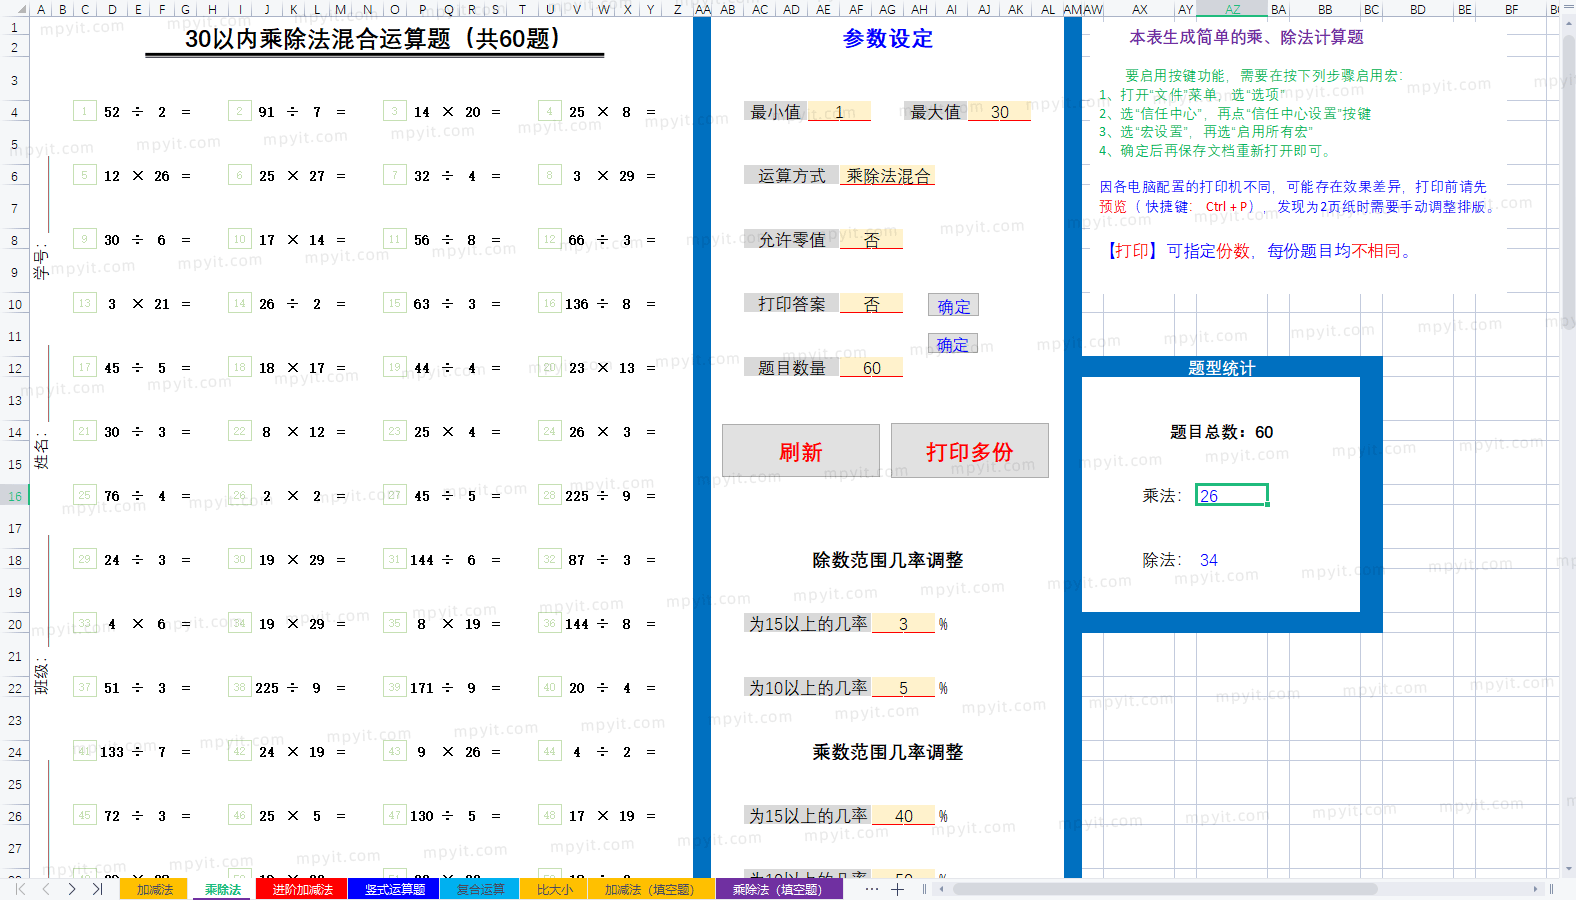This screenshot has width=1576, height=900.
Task: Select the 题目数量 cell showing 60
Action: tap(871, 368)
